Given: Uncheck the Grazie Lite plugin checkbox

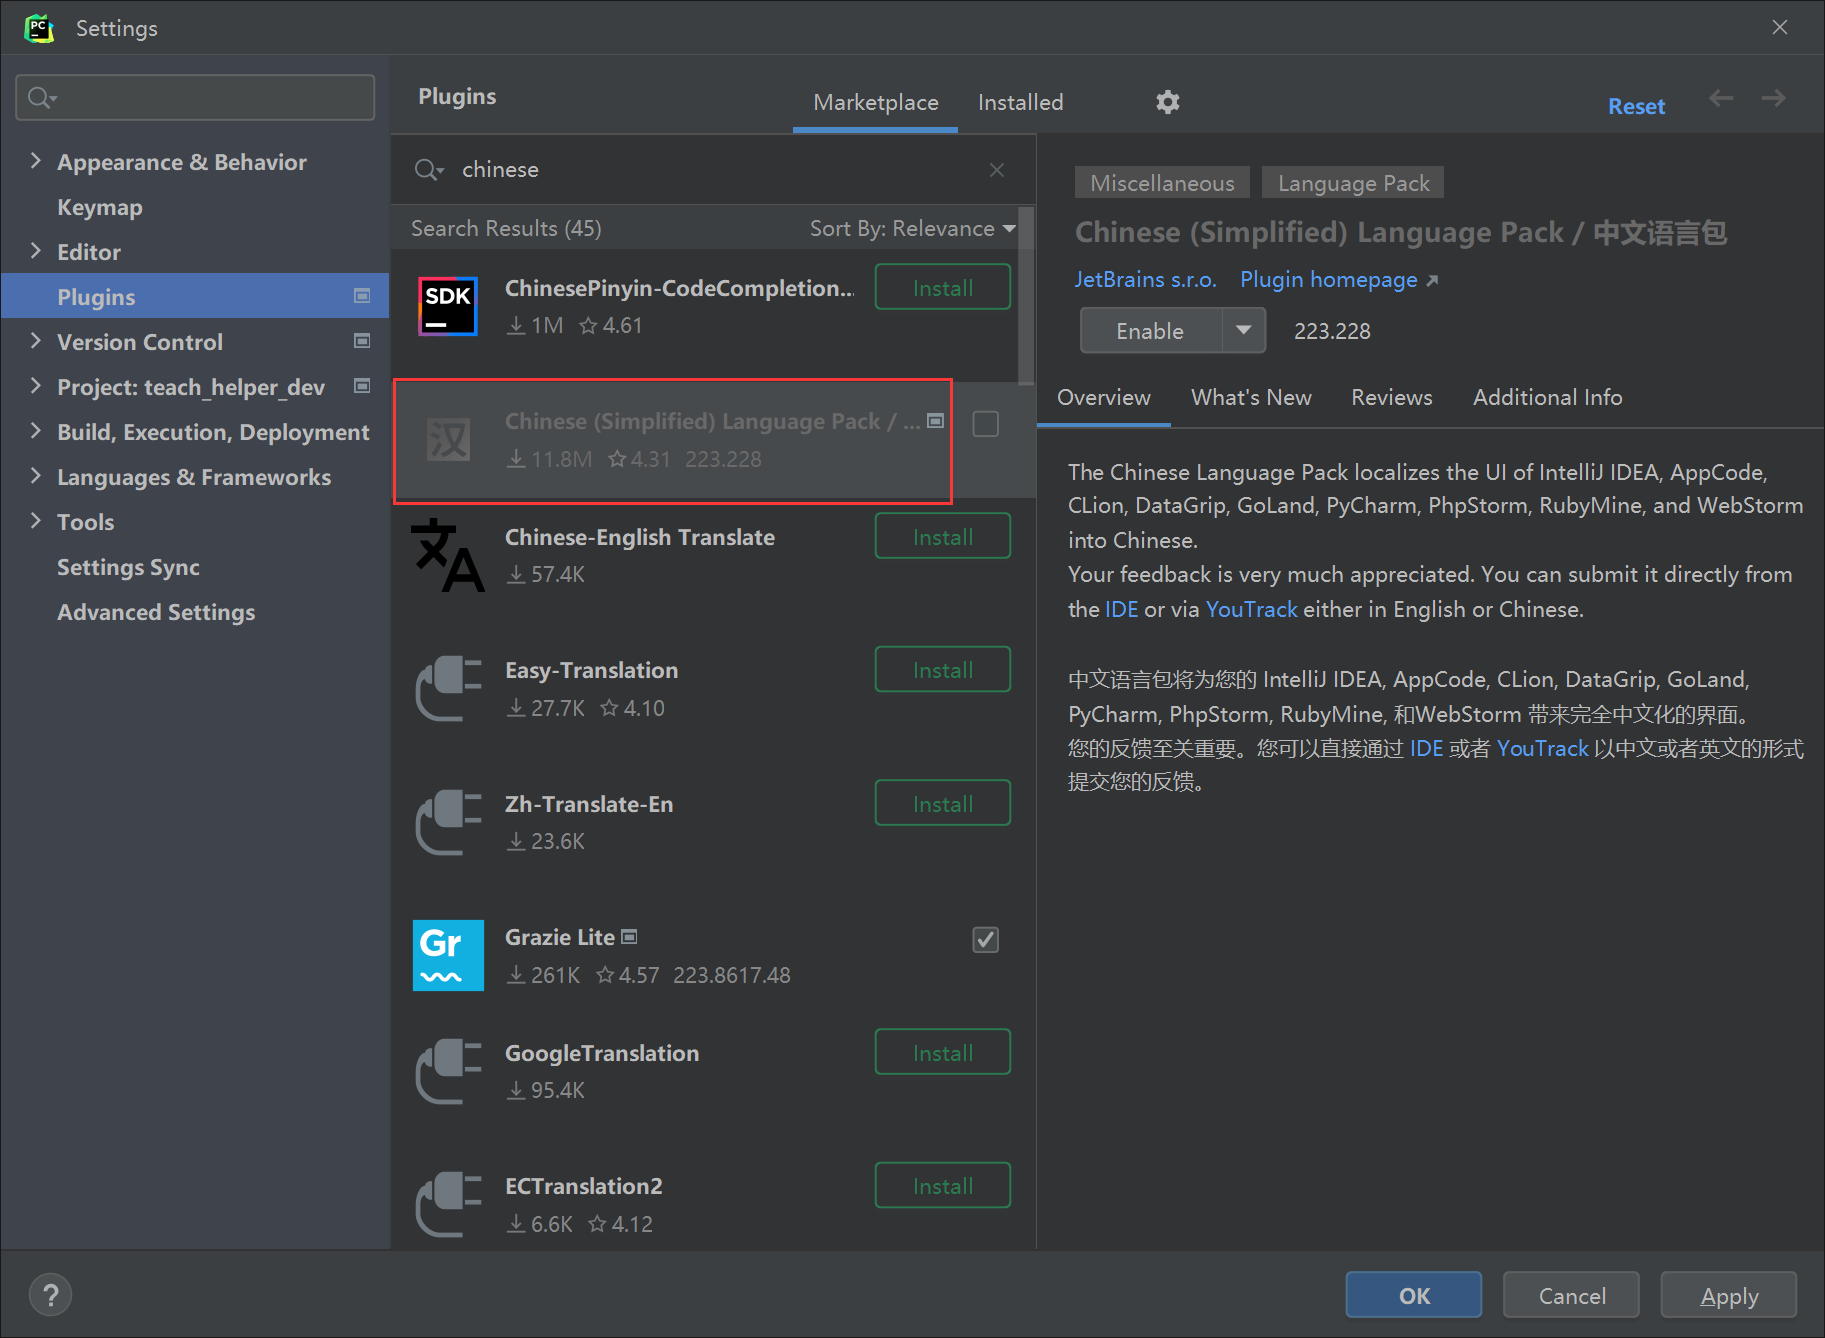Looking at the screenshot, I should point(985,940).
